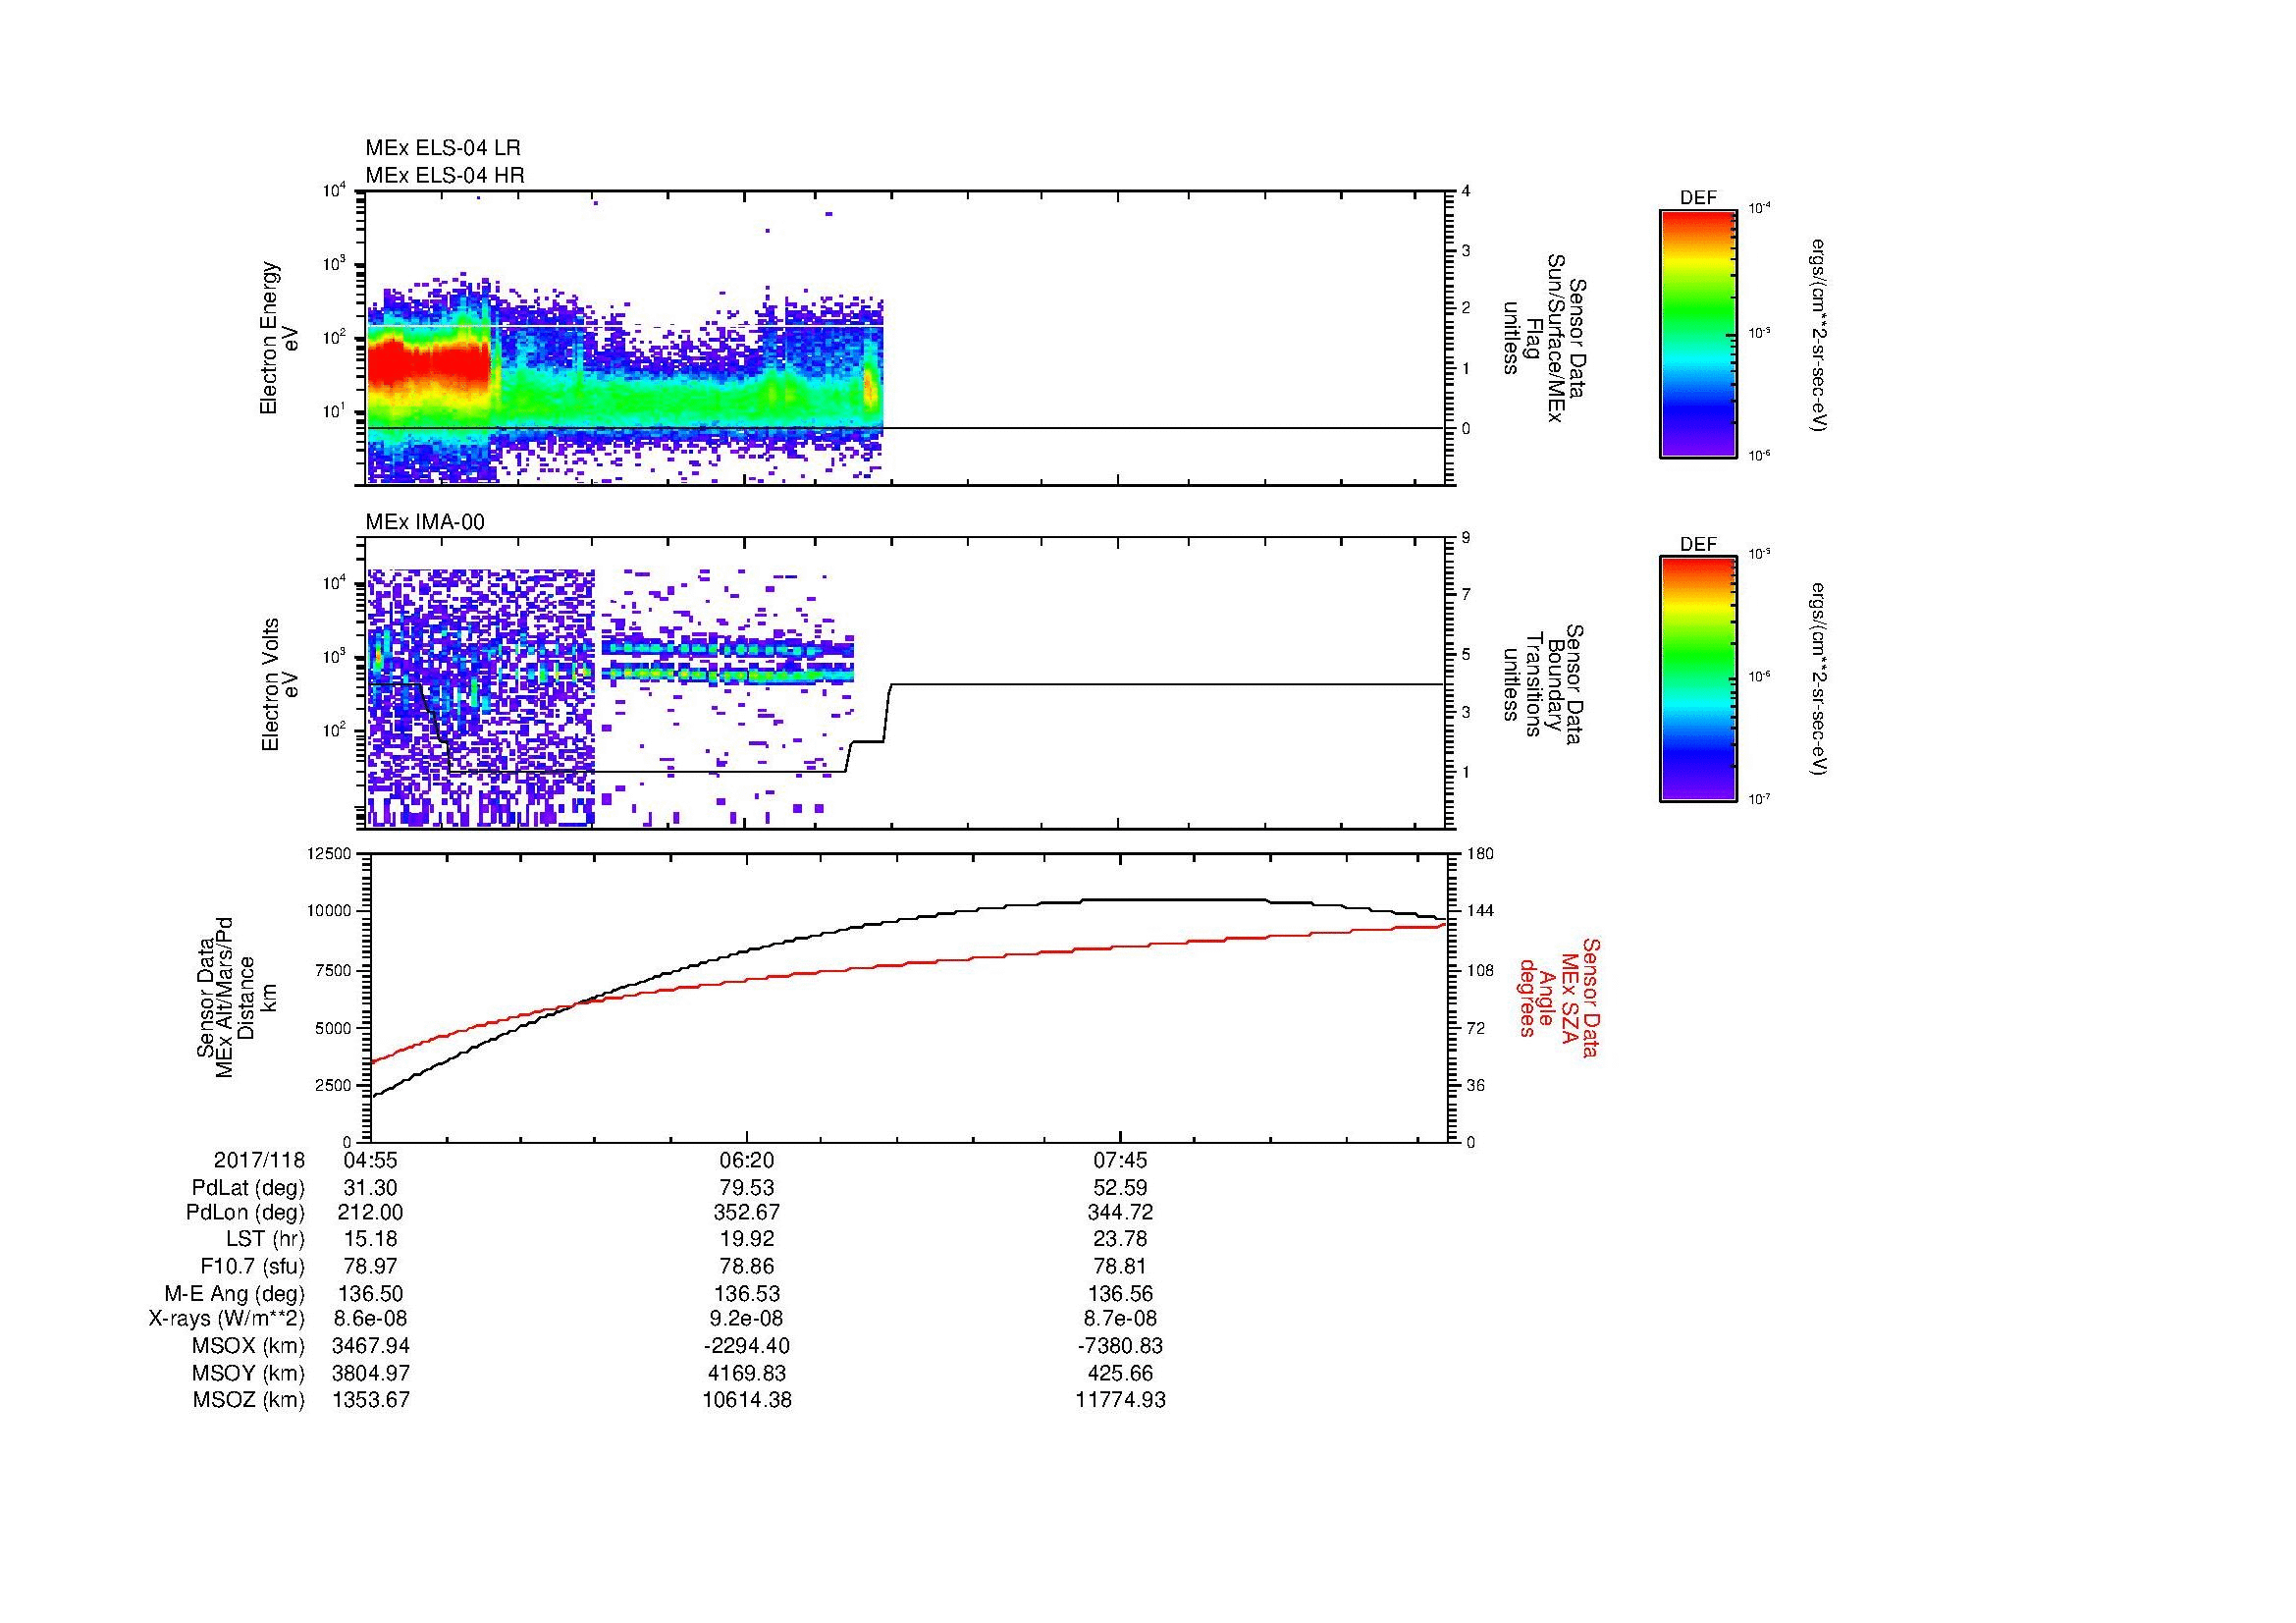Click the top DEF color bar
The image size is (2296, 1623).
pos(1698,335)
